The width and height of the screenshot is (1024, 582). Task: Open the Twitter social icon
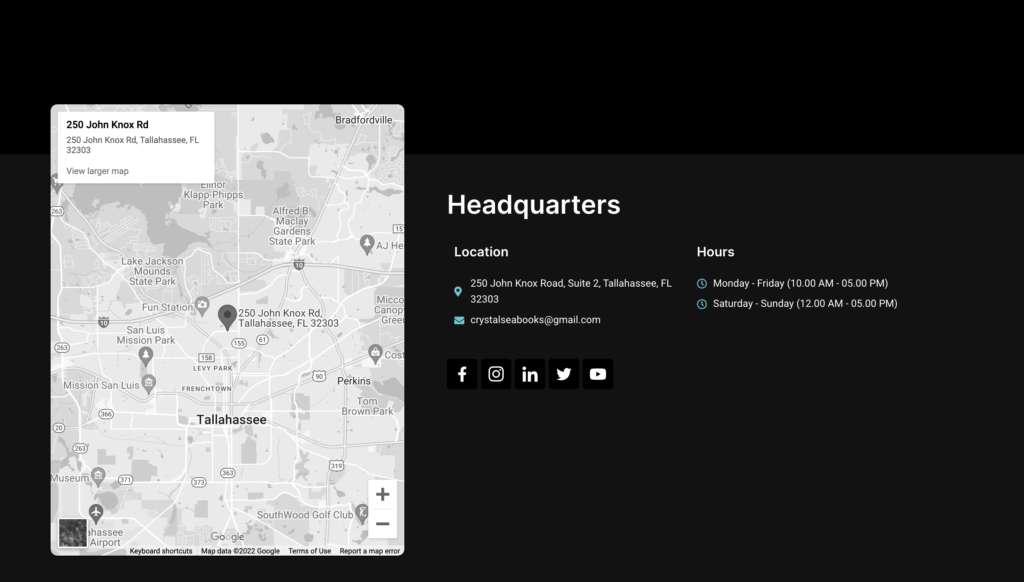pos(564,374)
